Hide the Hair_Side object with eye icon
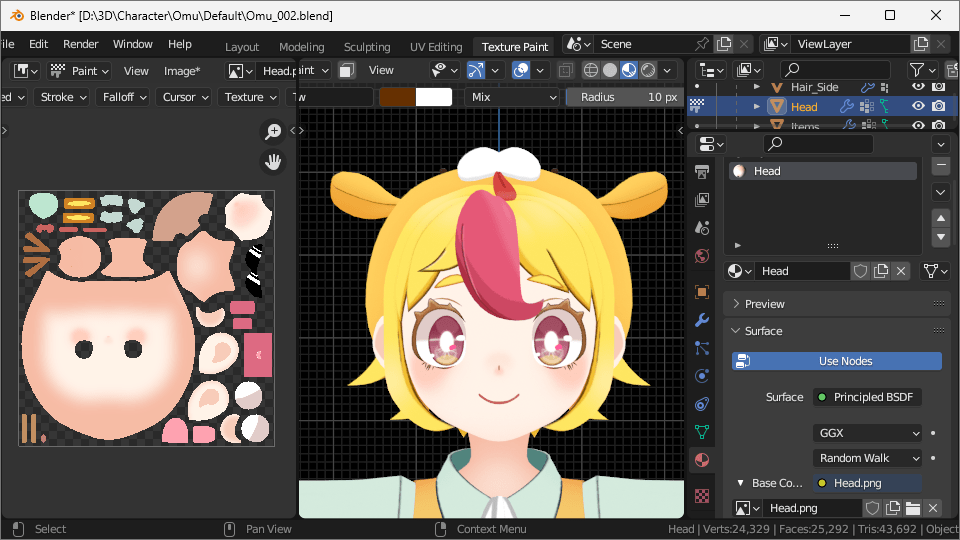 point(918,87)
